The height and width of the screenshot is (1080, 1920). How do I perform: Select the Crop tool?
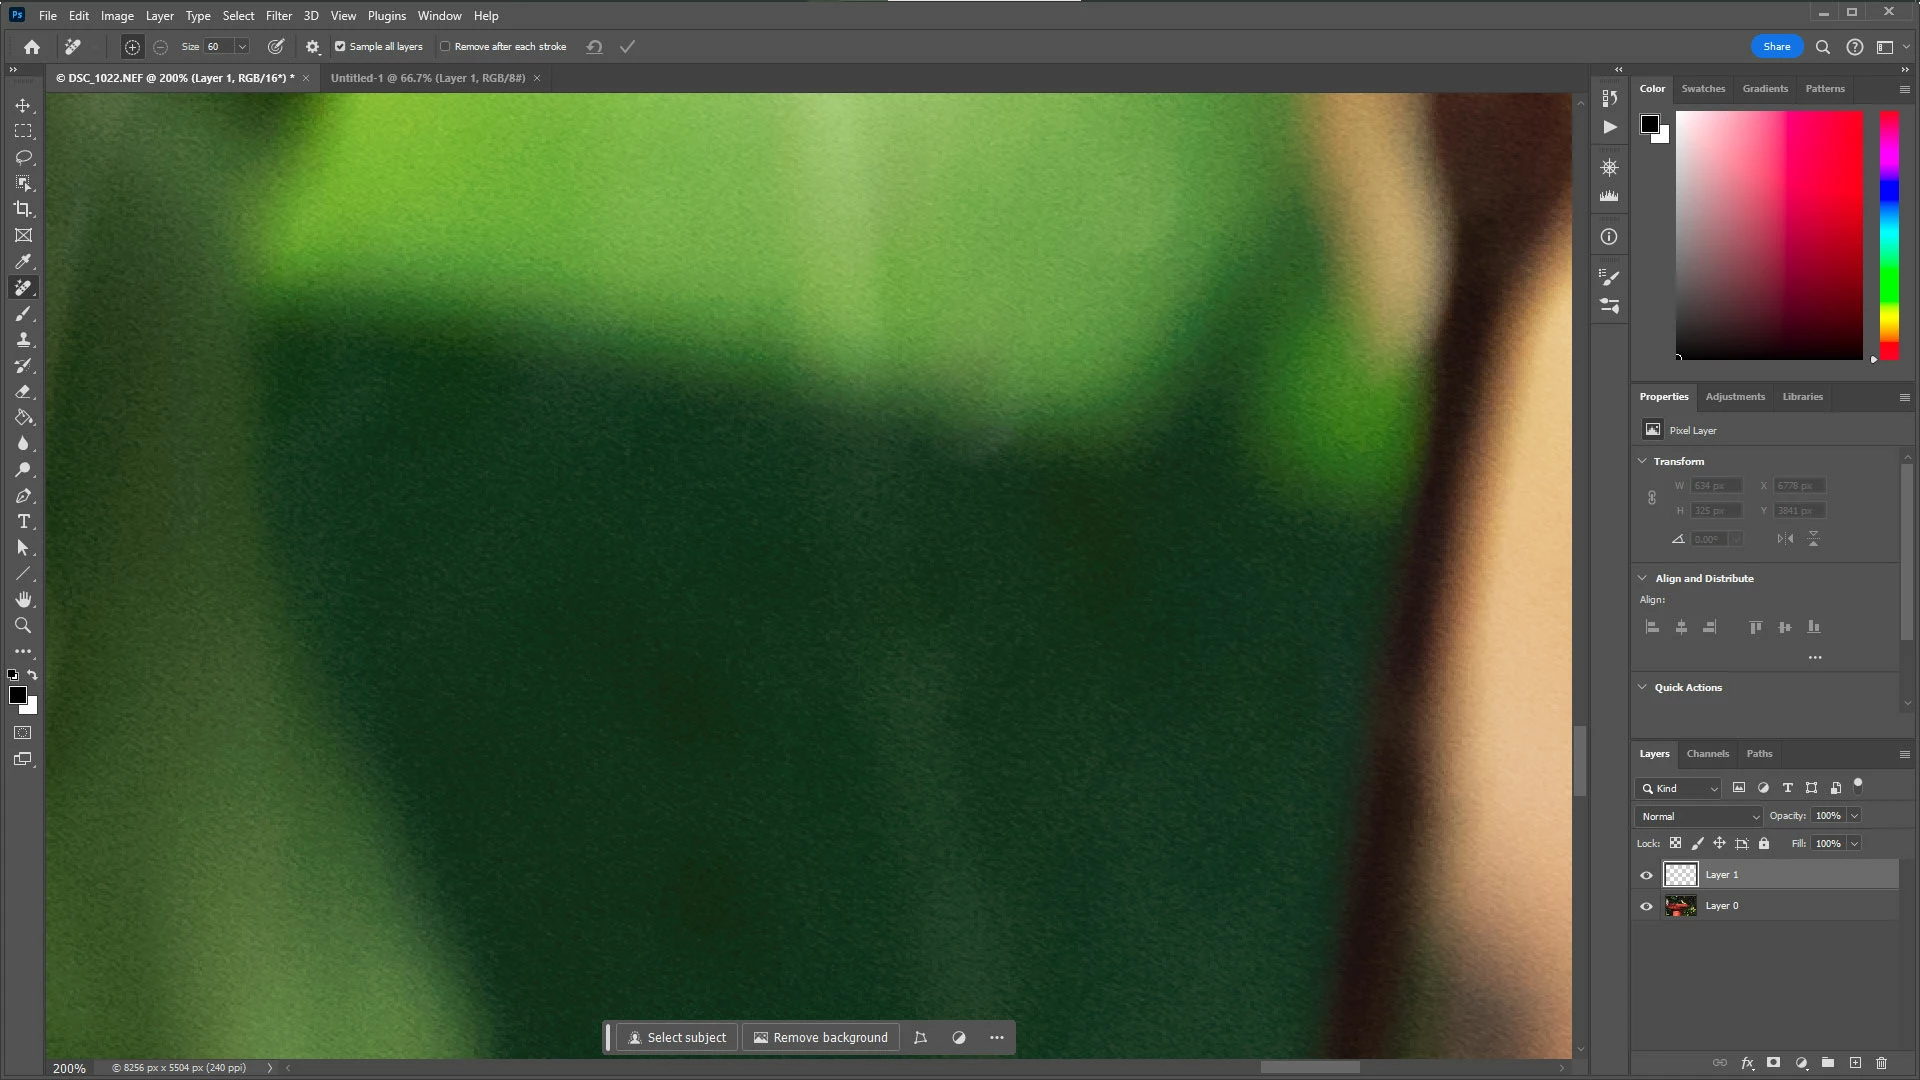[x=23, y=209]
